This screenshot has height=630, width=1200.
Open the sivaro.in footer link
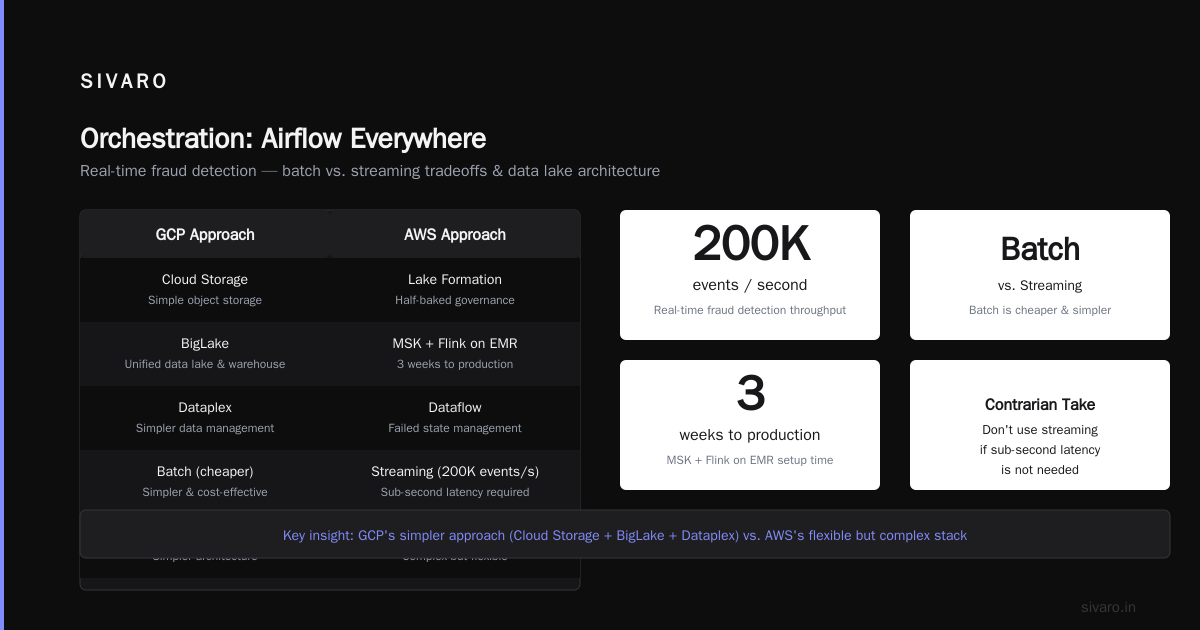1108,607
